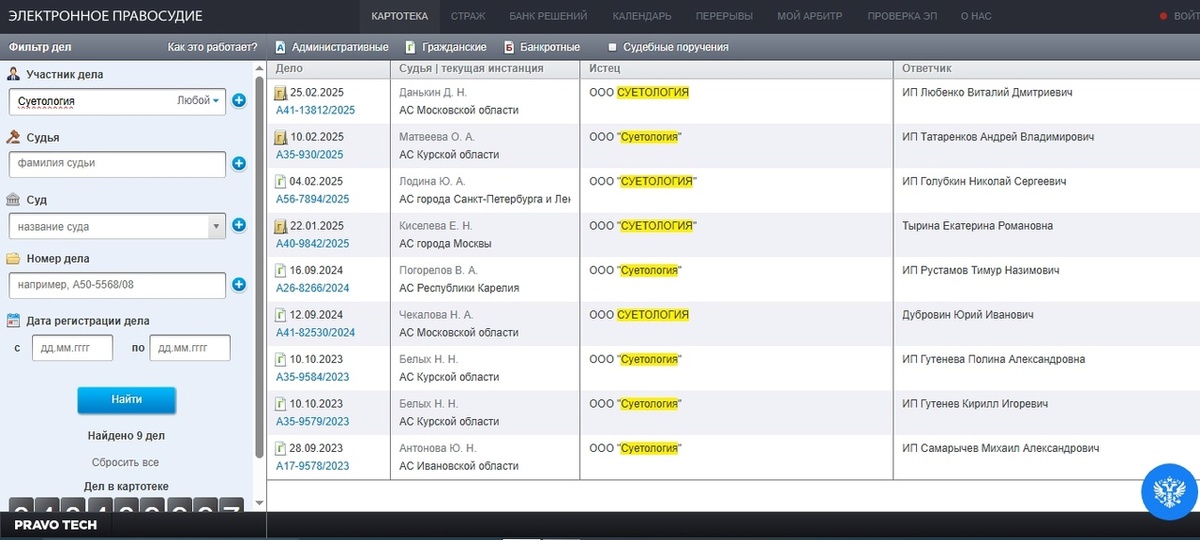
Task: Open case link А41-13812/2025
Action: 315,110
